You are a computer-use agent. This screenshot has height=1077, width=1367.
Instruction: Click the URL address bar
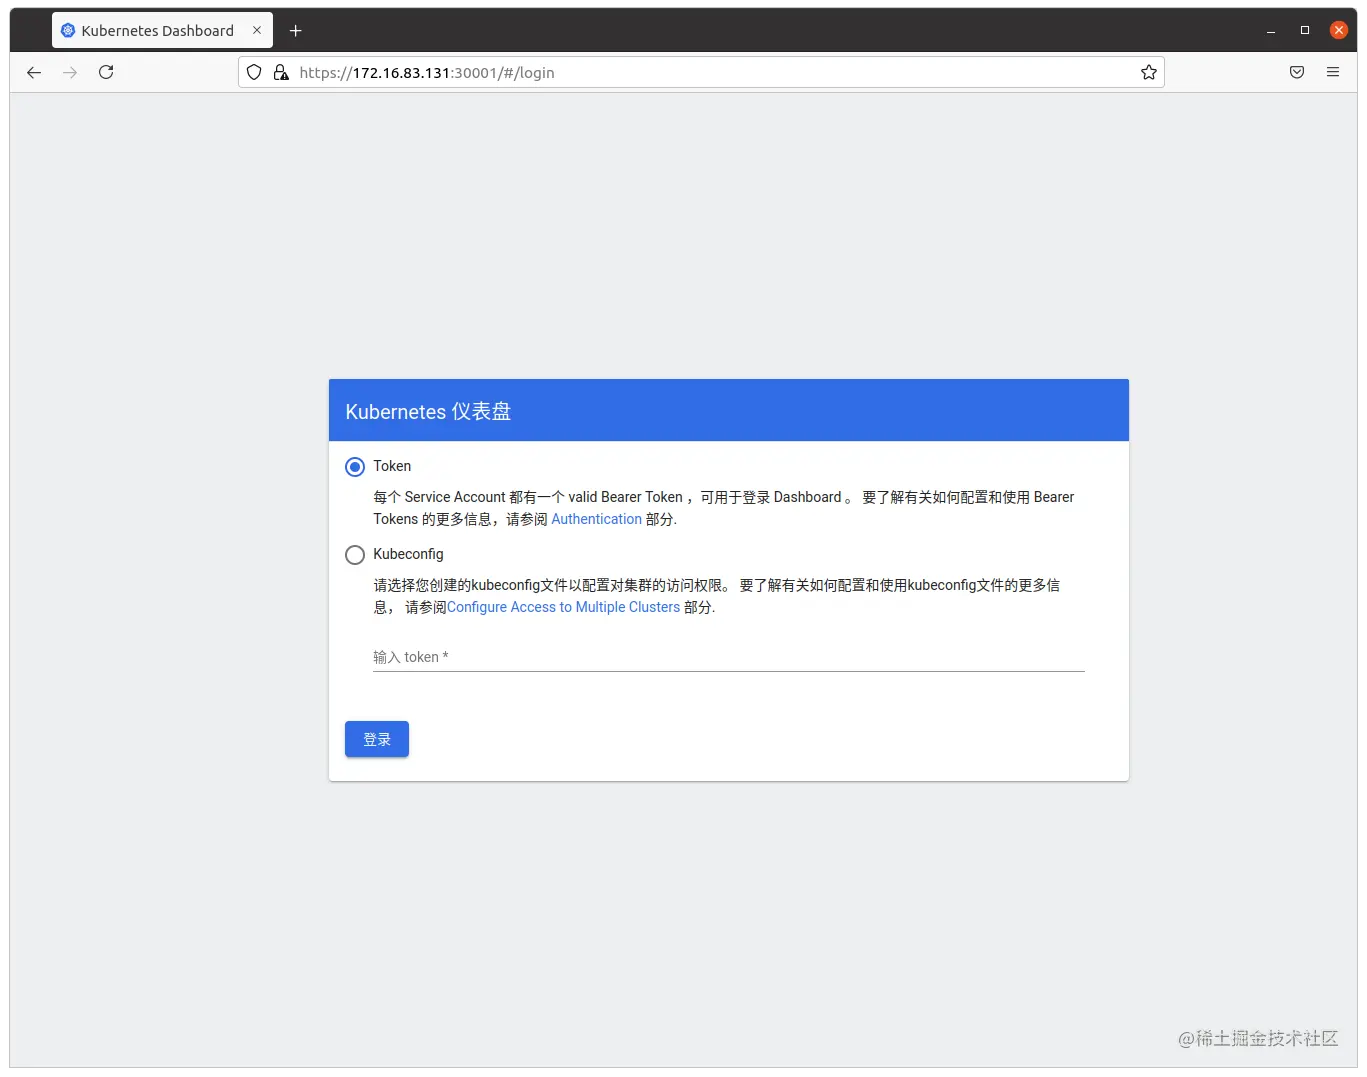coord(700,72)
